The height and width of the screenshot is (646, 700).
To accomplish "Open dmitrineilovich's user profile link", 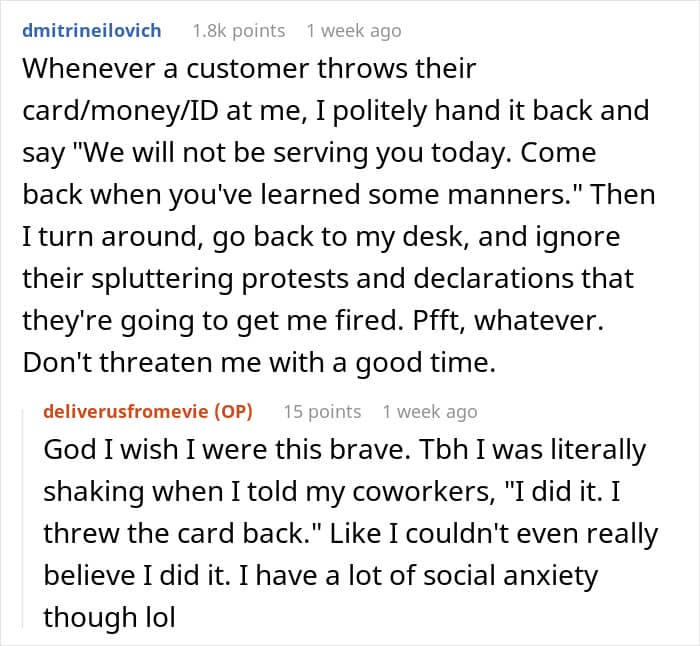I will tap(92, 31).
